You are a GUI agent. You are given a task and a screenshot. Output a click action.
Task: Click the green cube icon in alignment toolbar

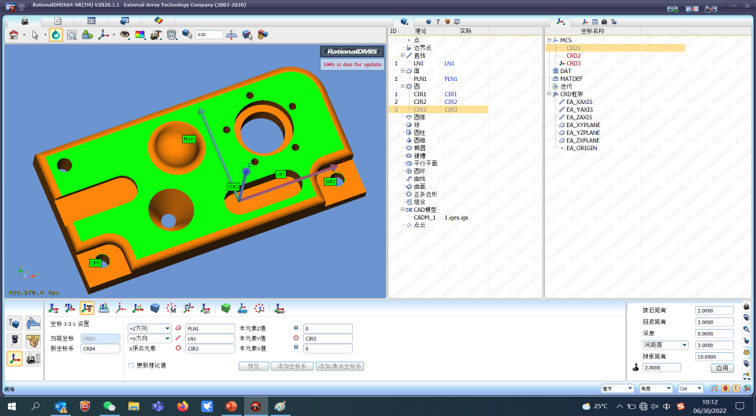[x=226, y=309]
